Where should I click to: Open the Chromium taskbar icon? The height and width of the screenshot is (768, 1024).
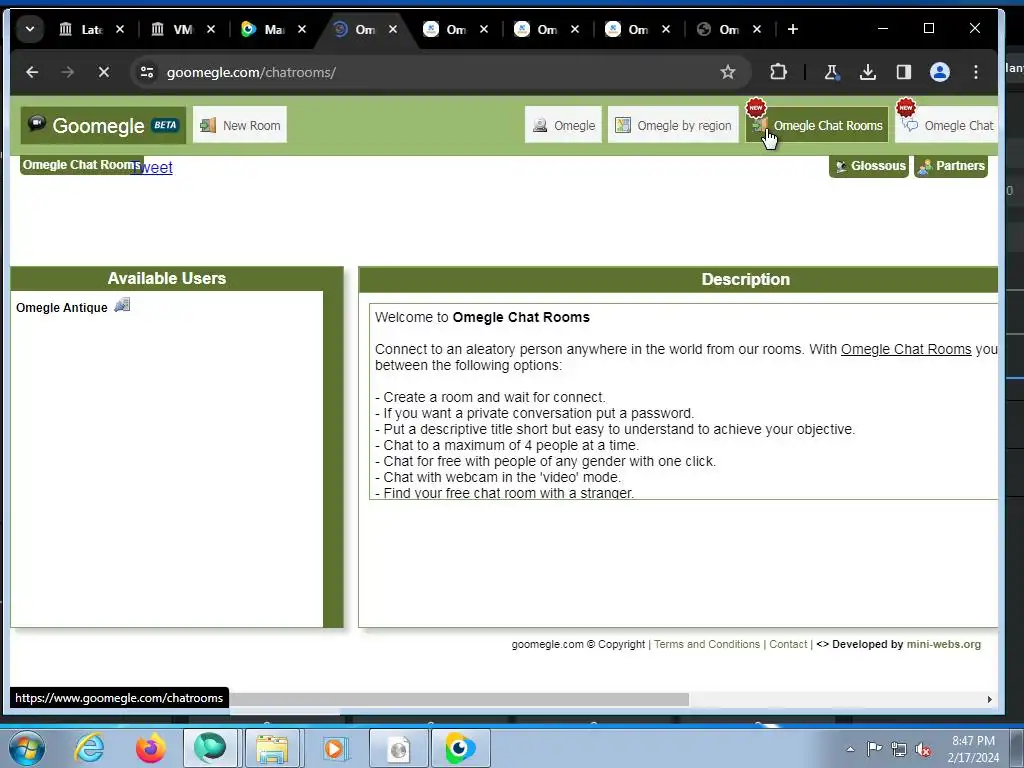point(460,748)
